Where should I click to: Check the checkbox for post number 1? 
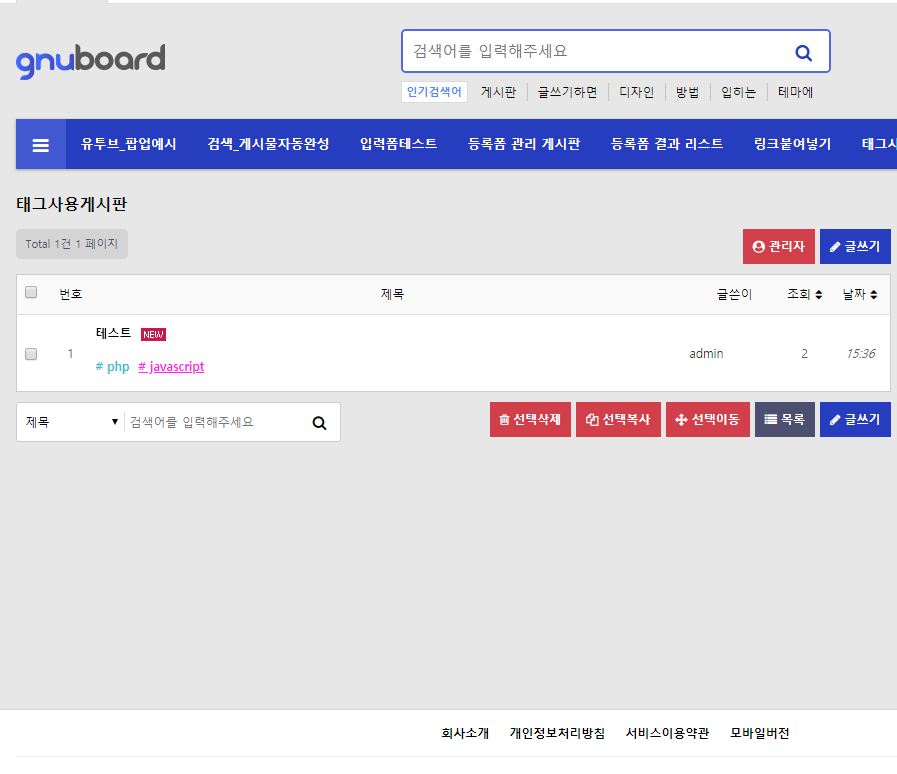31,354
